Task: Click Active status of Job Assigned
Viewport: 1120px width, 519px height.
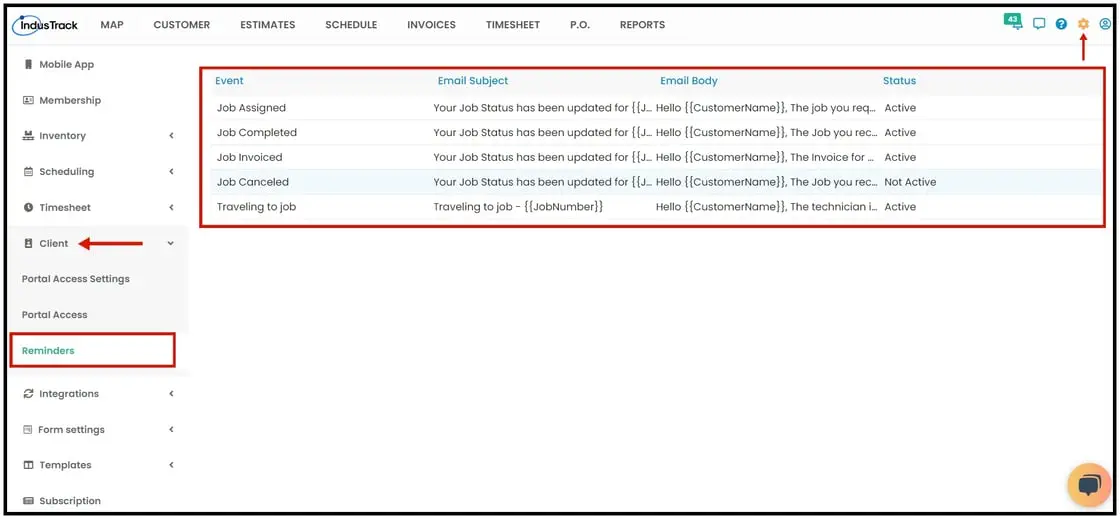Action: [x=900, y=108]
